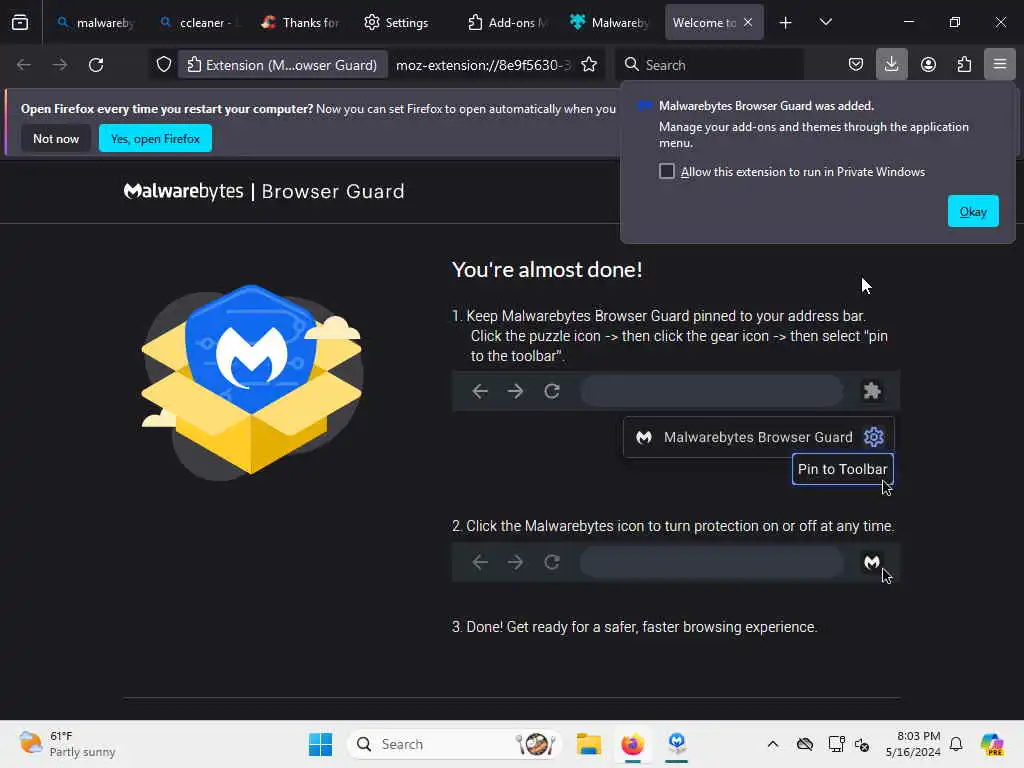Click puzzle icon in tutorial illustration
Screen dimensions: 1024x768
(872, 391)
